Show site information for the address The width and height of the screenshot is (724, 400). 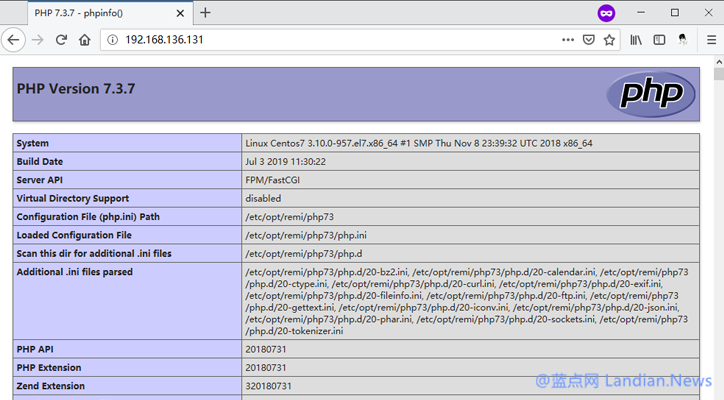click(x=112, y=40)
